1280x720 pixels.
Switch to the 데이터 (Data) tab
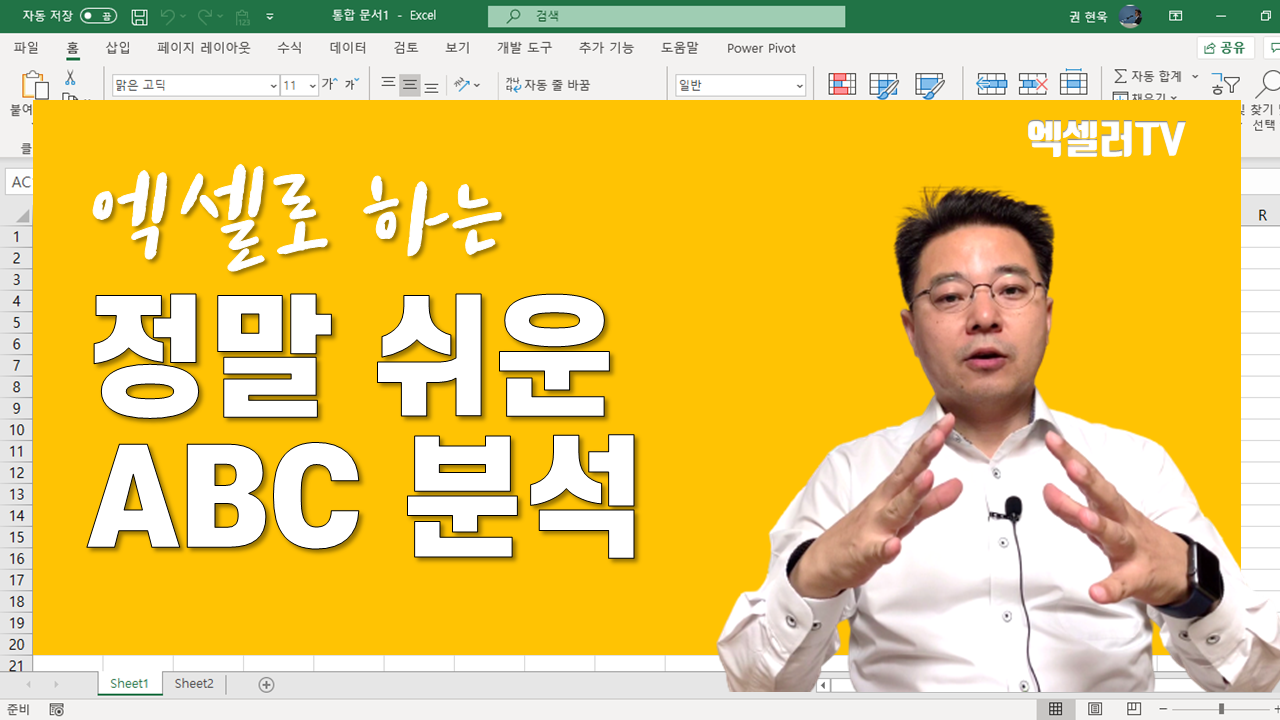[348, 48]
